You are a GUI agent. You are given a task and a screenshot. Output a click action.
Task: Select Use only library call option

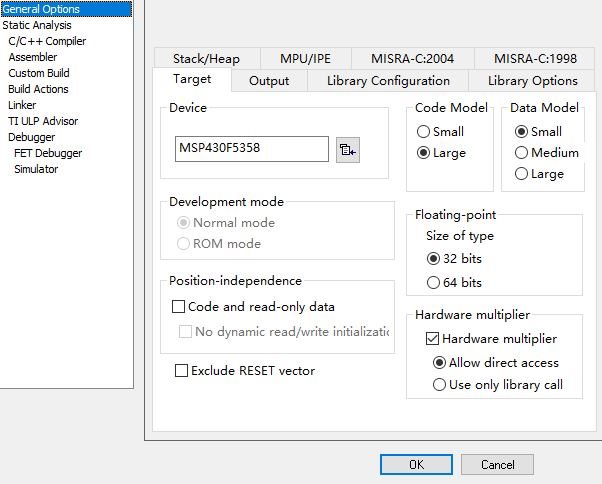pos(439,385)
